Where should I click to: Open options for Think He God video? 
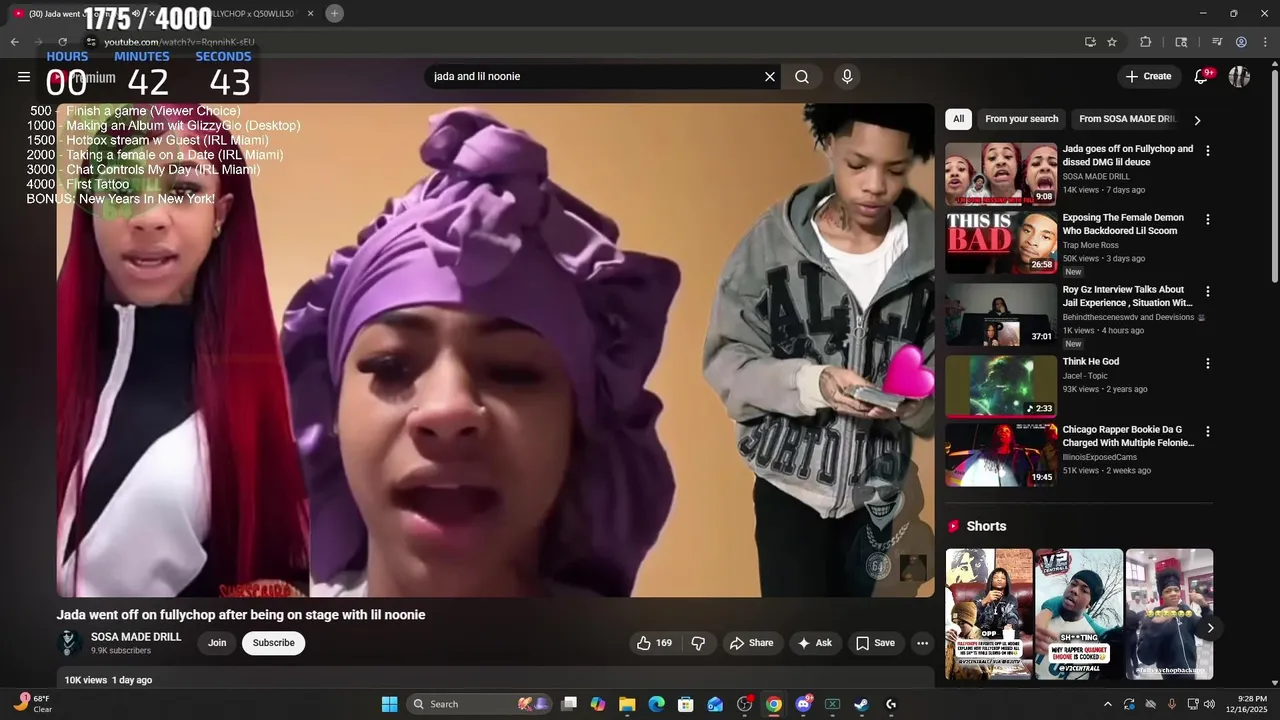tap(1208, 364)
